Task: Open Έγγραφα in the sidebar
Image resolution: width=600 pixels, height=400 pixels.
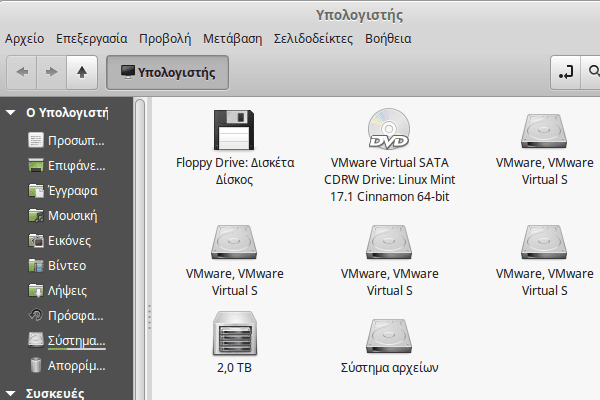Action: pos(73,191)
